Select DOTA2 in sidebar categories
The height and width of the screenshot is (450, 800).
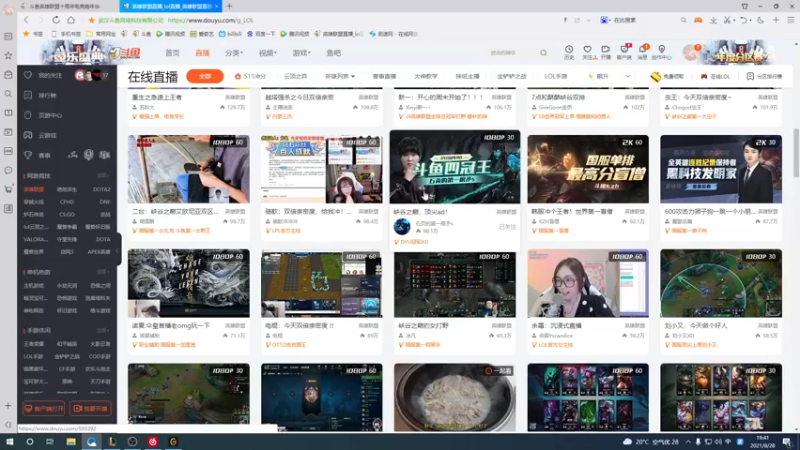pos(102,189)
